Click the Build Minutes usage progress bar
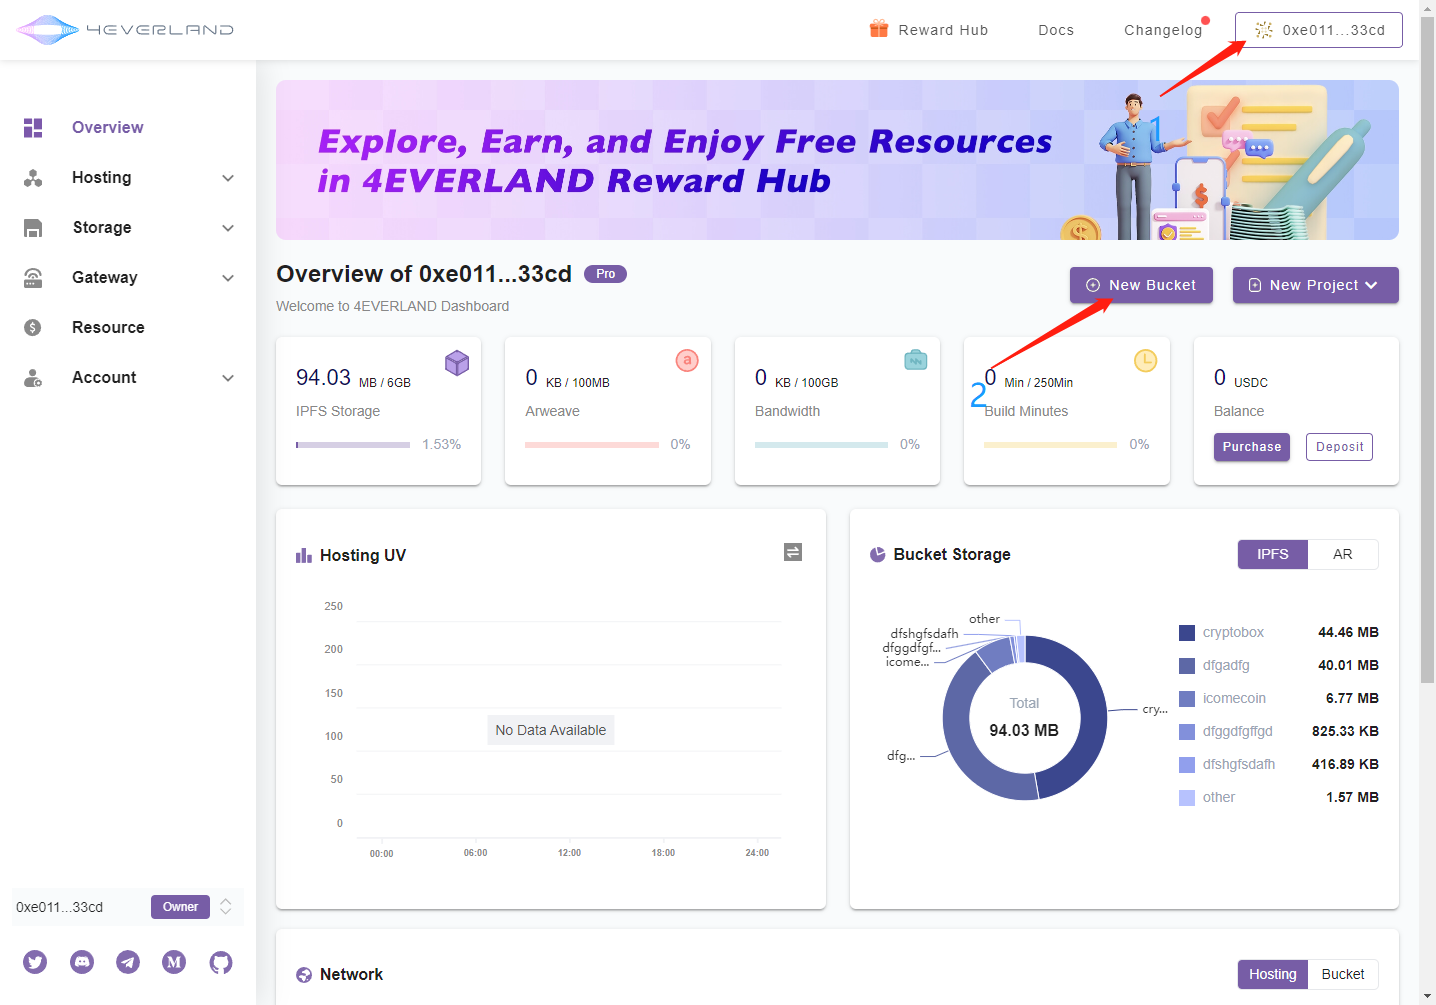The width and height of the screenshot is (1436, 1005). 1050,445
